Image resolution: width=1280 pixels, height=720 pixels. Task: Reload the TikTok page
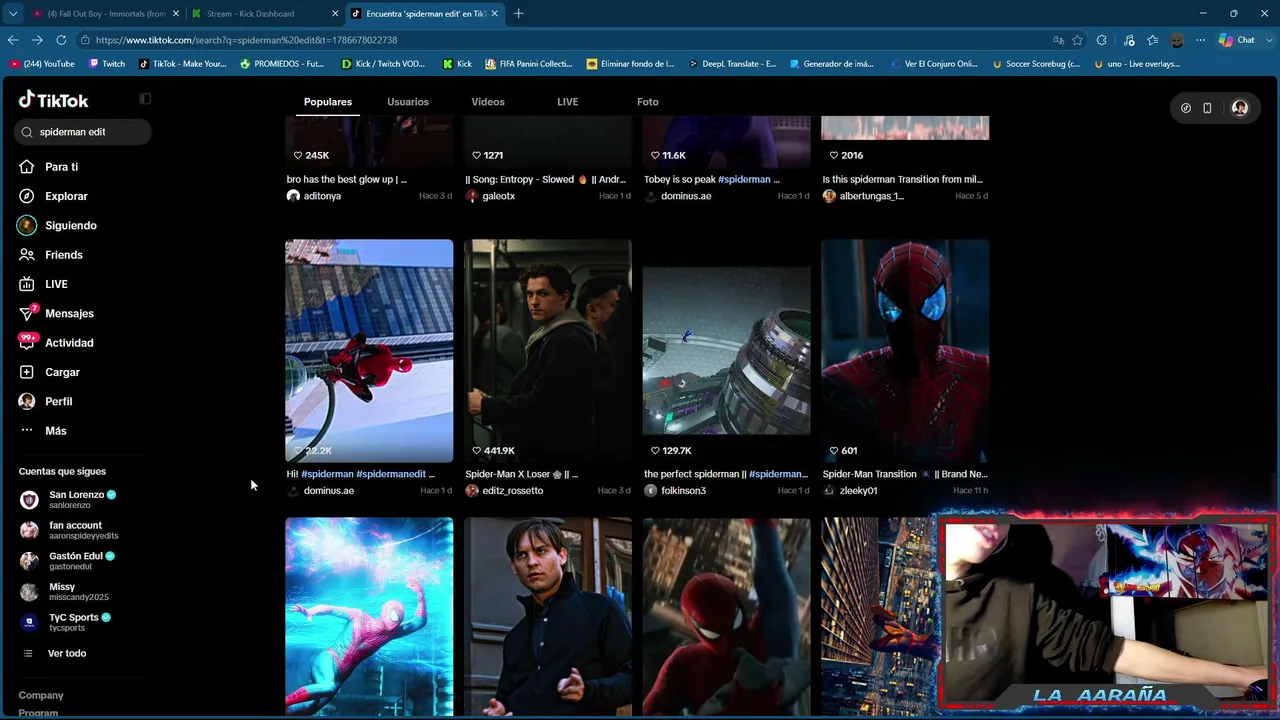pos(61,40)
